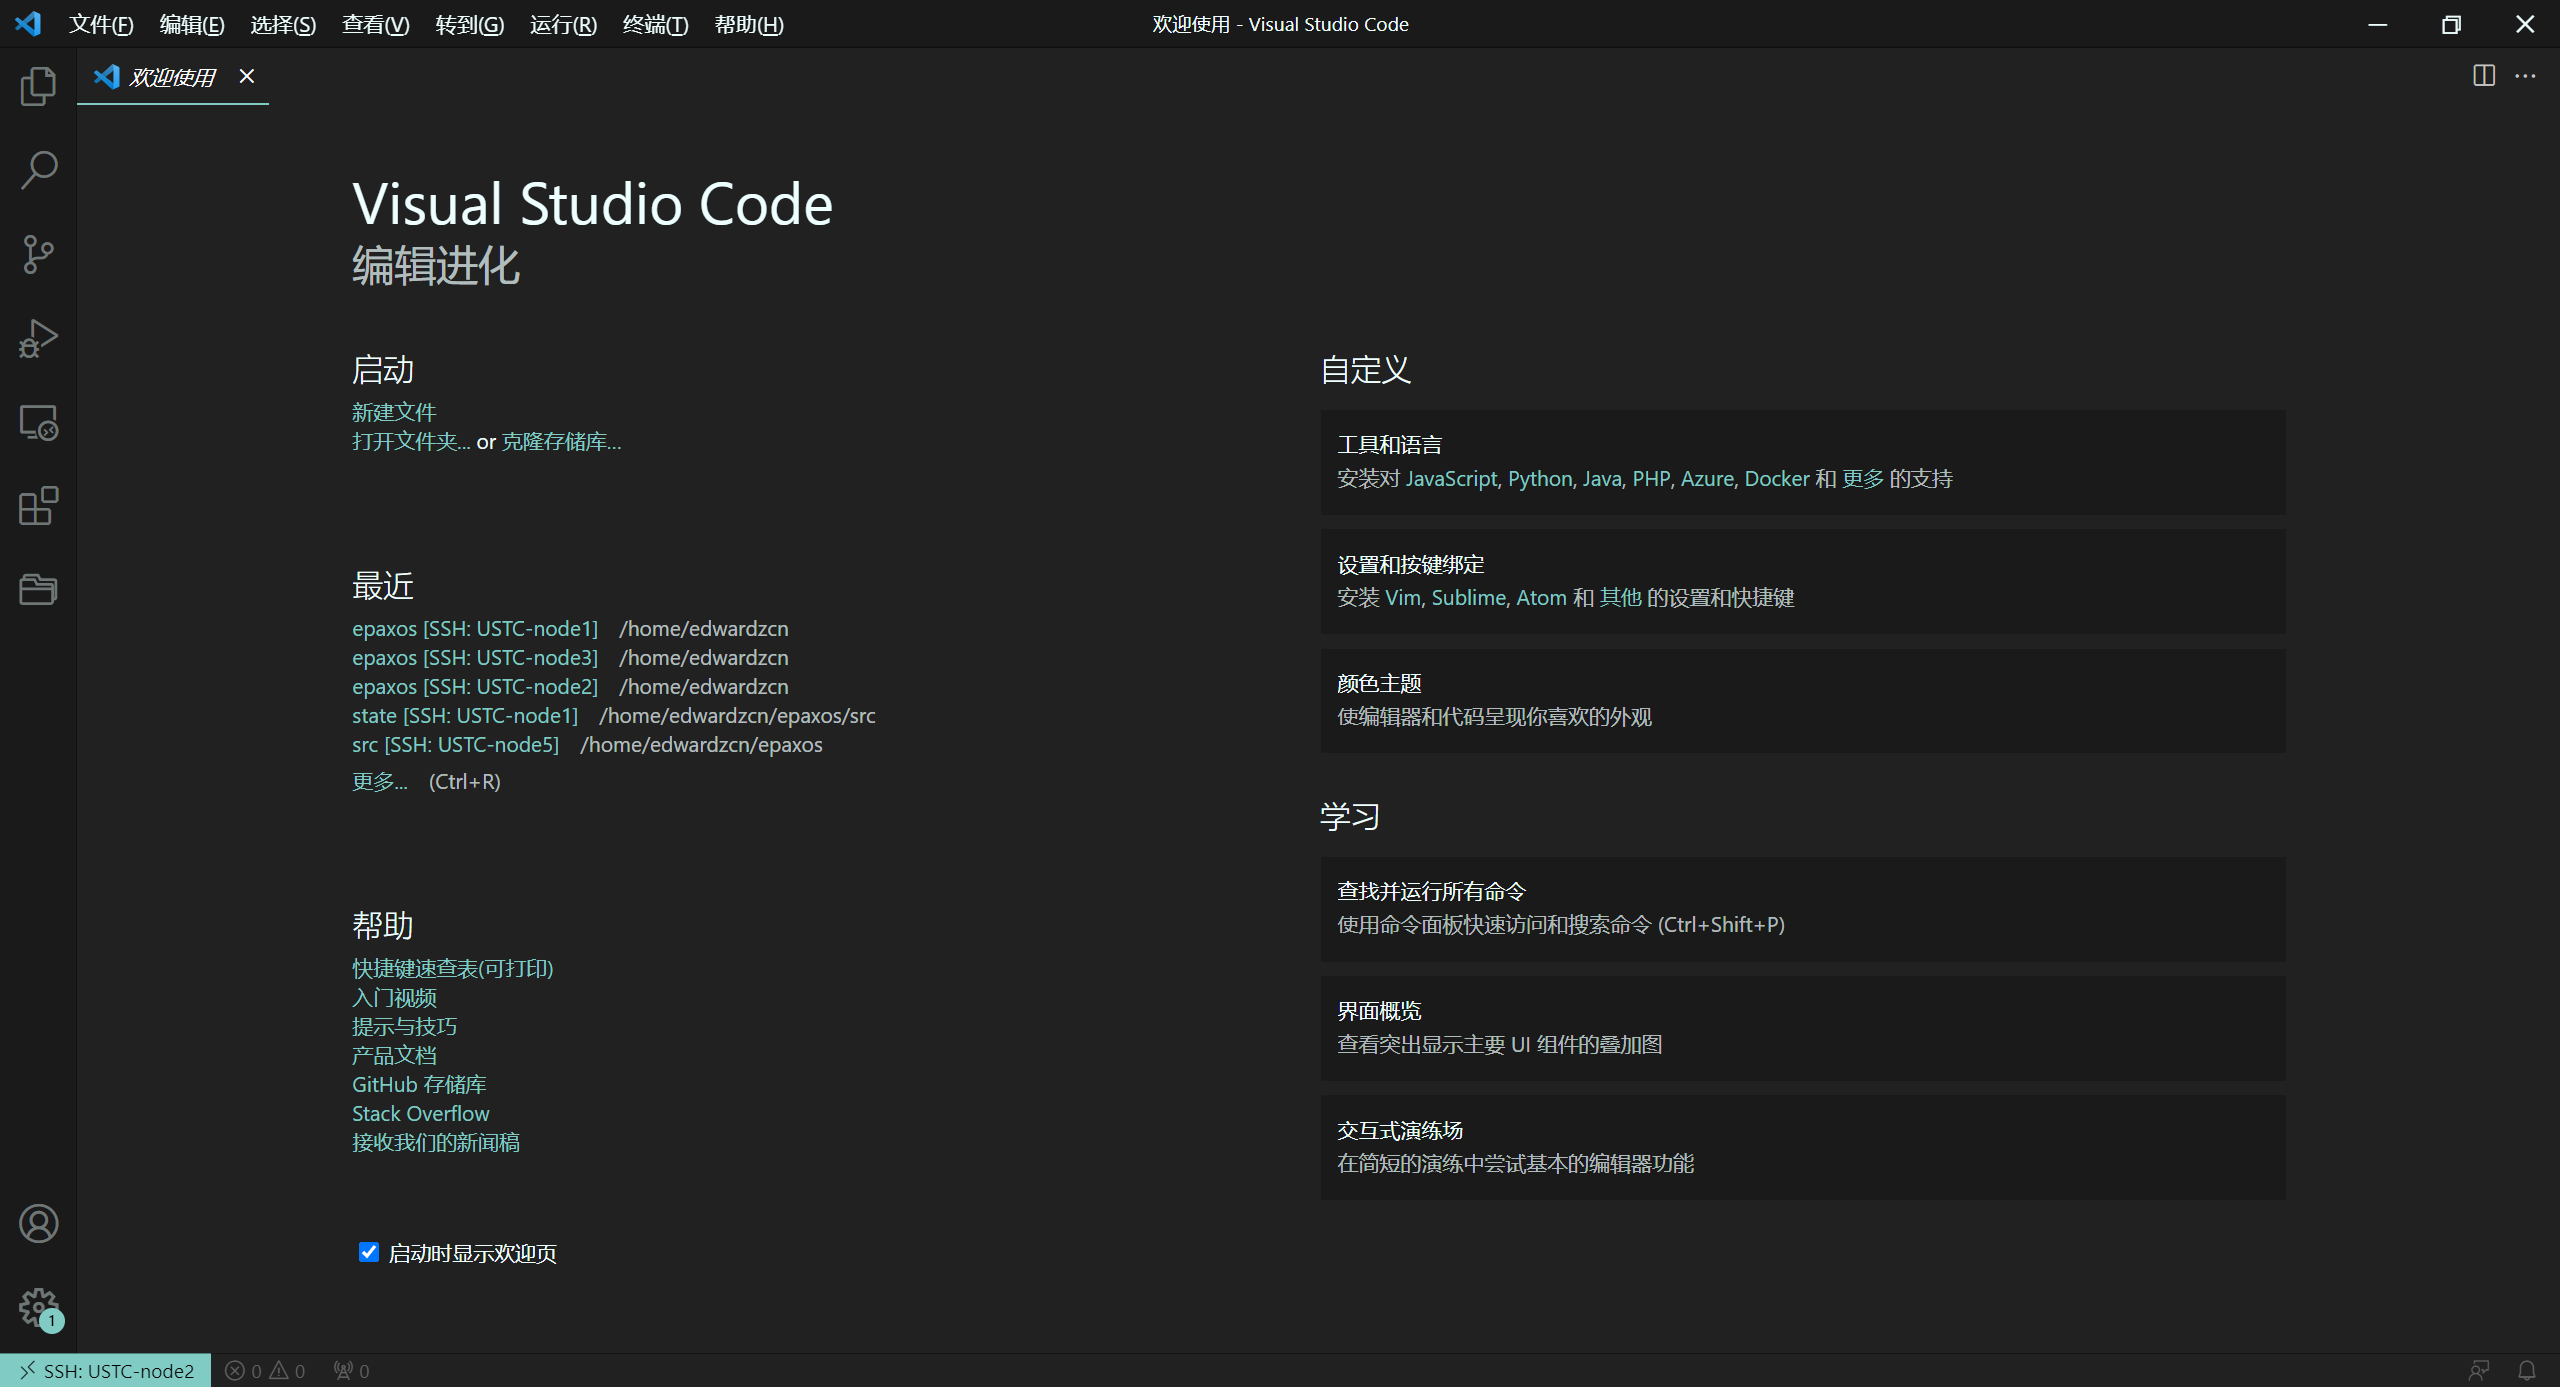Click the 查找并运行所有命令 card

(x=1803, y=909)
